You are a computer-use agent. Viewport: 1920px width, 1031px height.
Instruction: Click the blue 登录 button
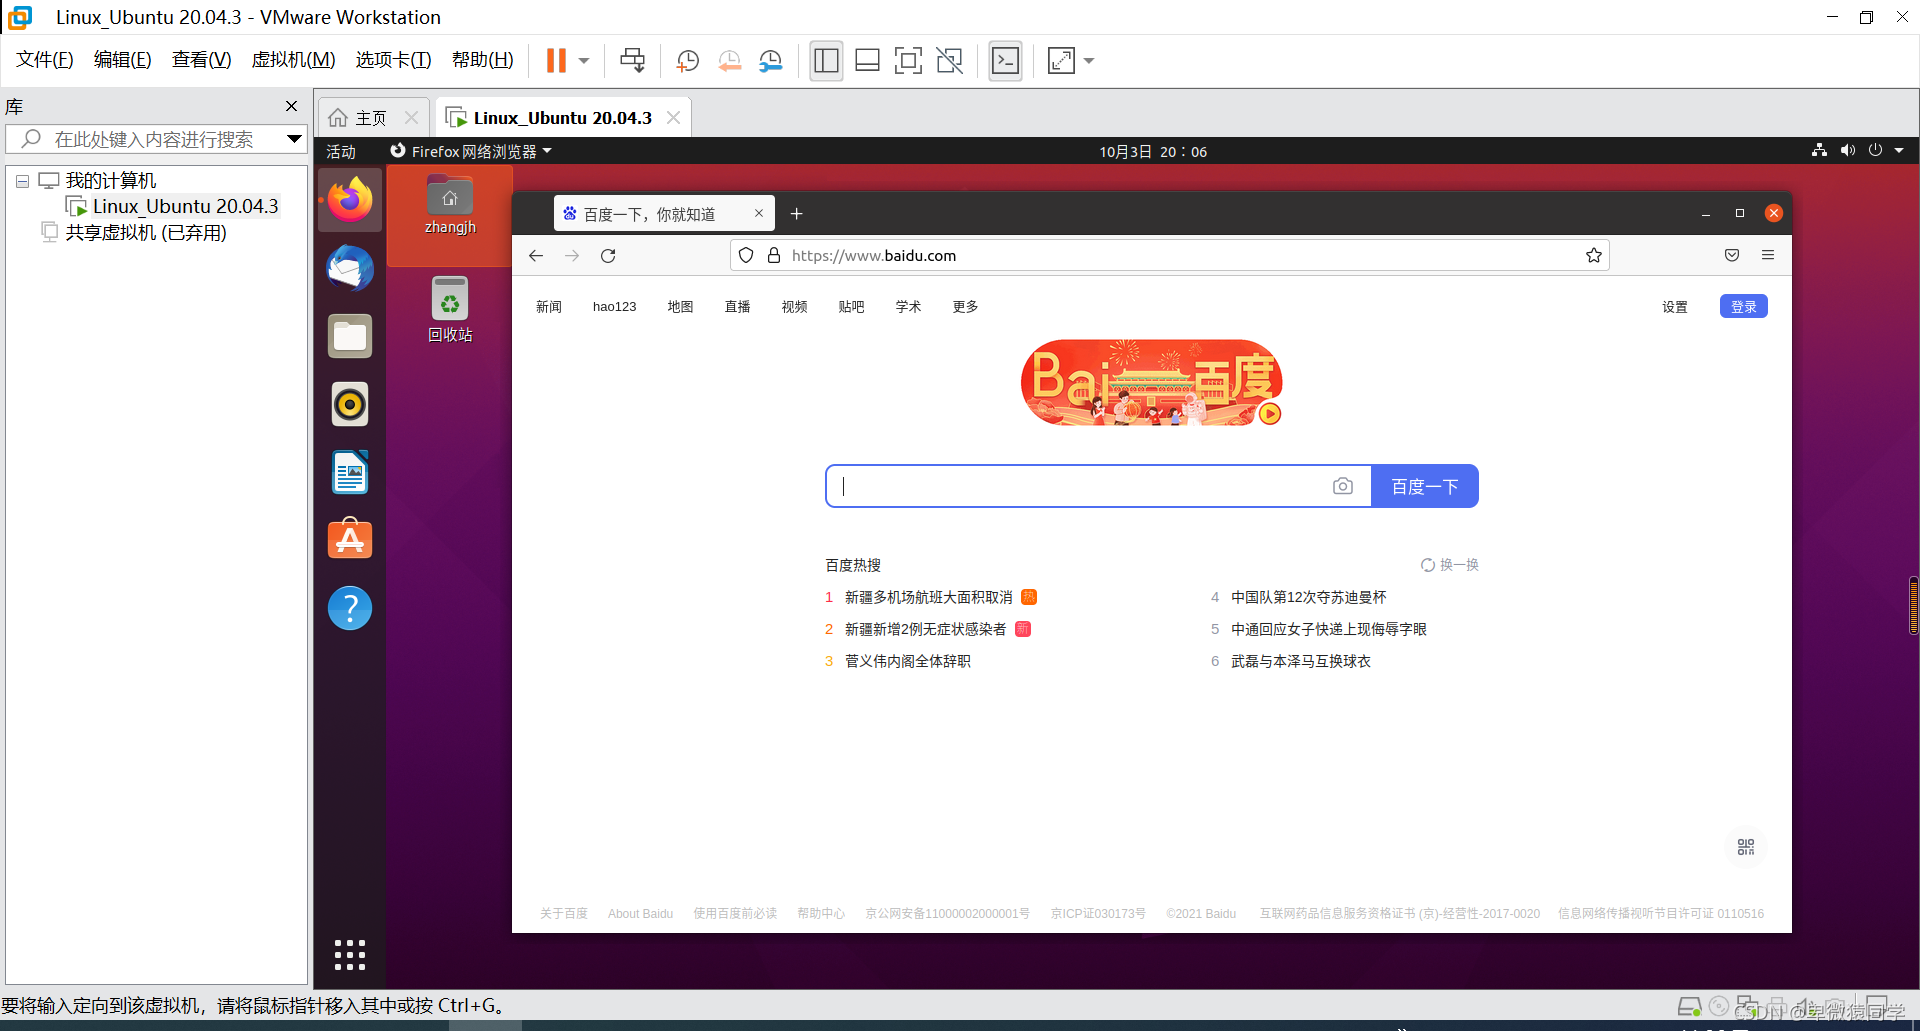[1743, 307]
